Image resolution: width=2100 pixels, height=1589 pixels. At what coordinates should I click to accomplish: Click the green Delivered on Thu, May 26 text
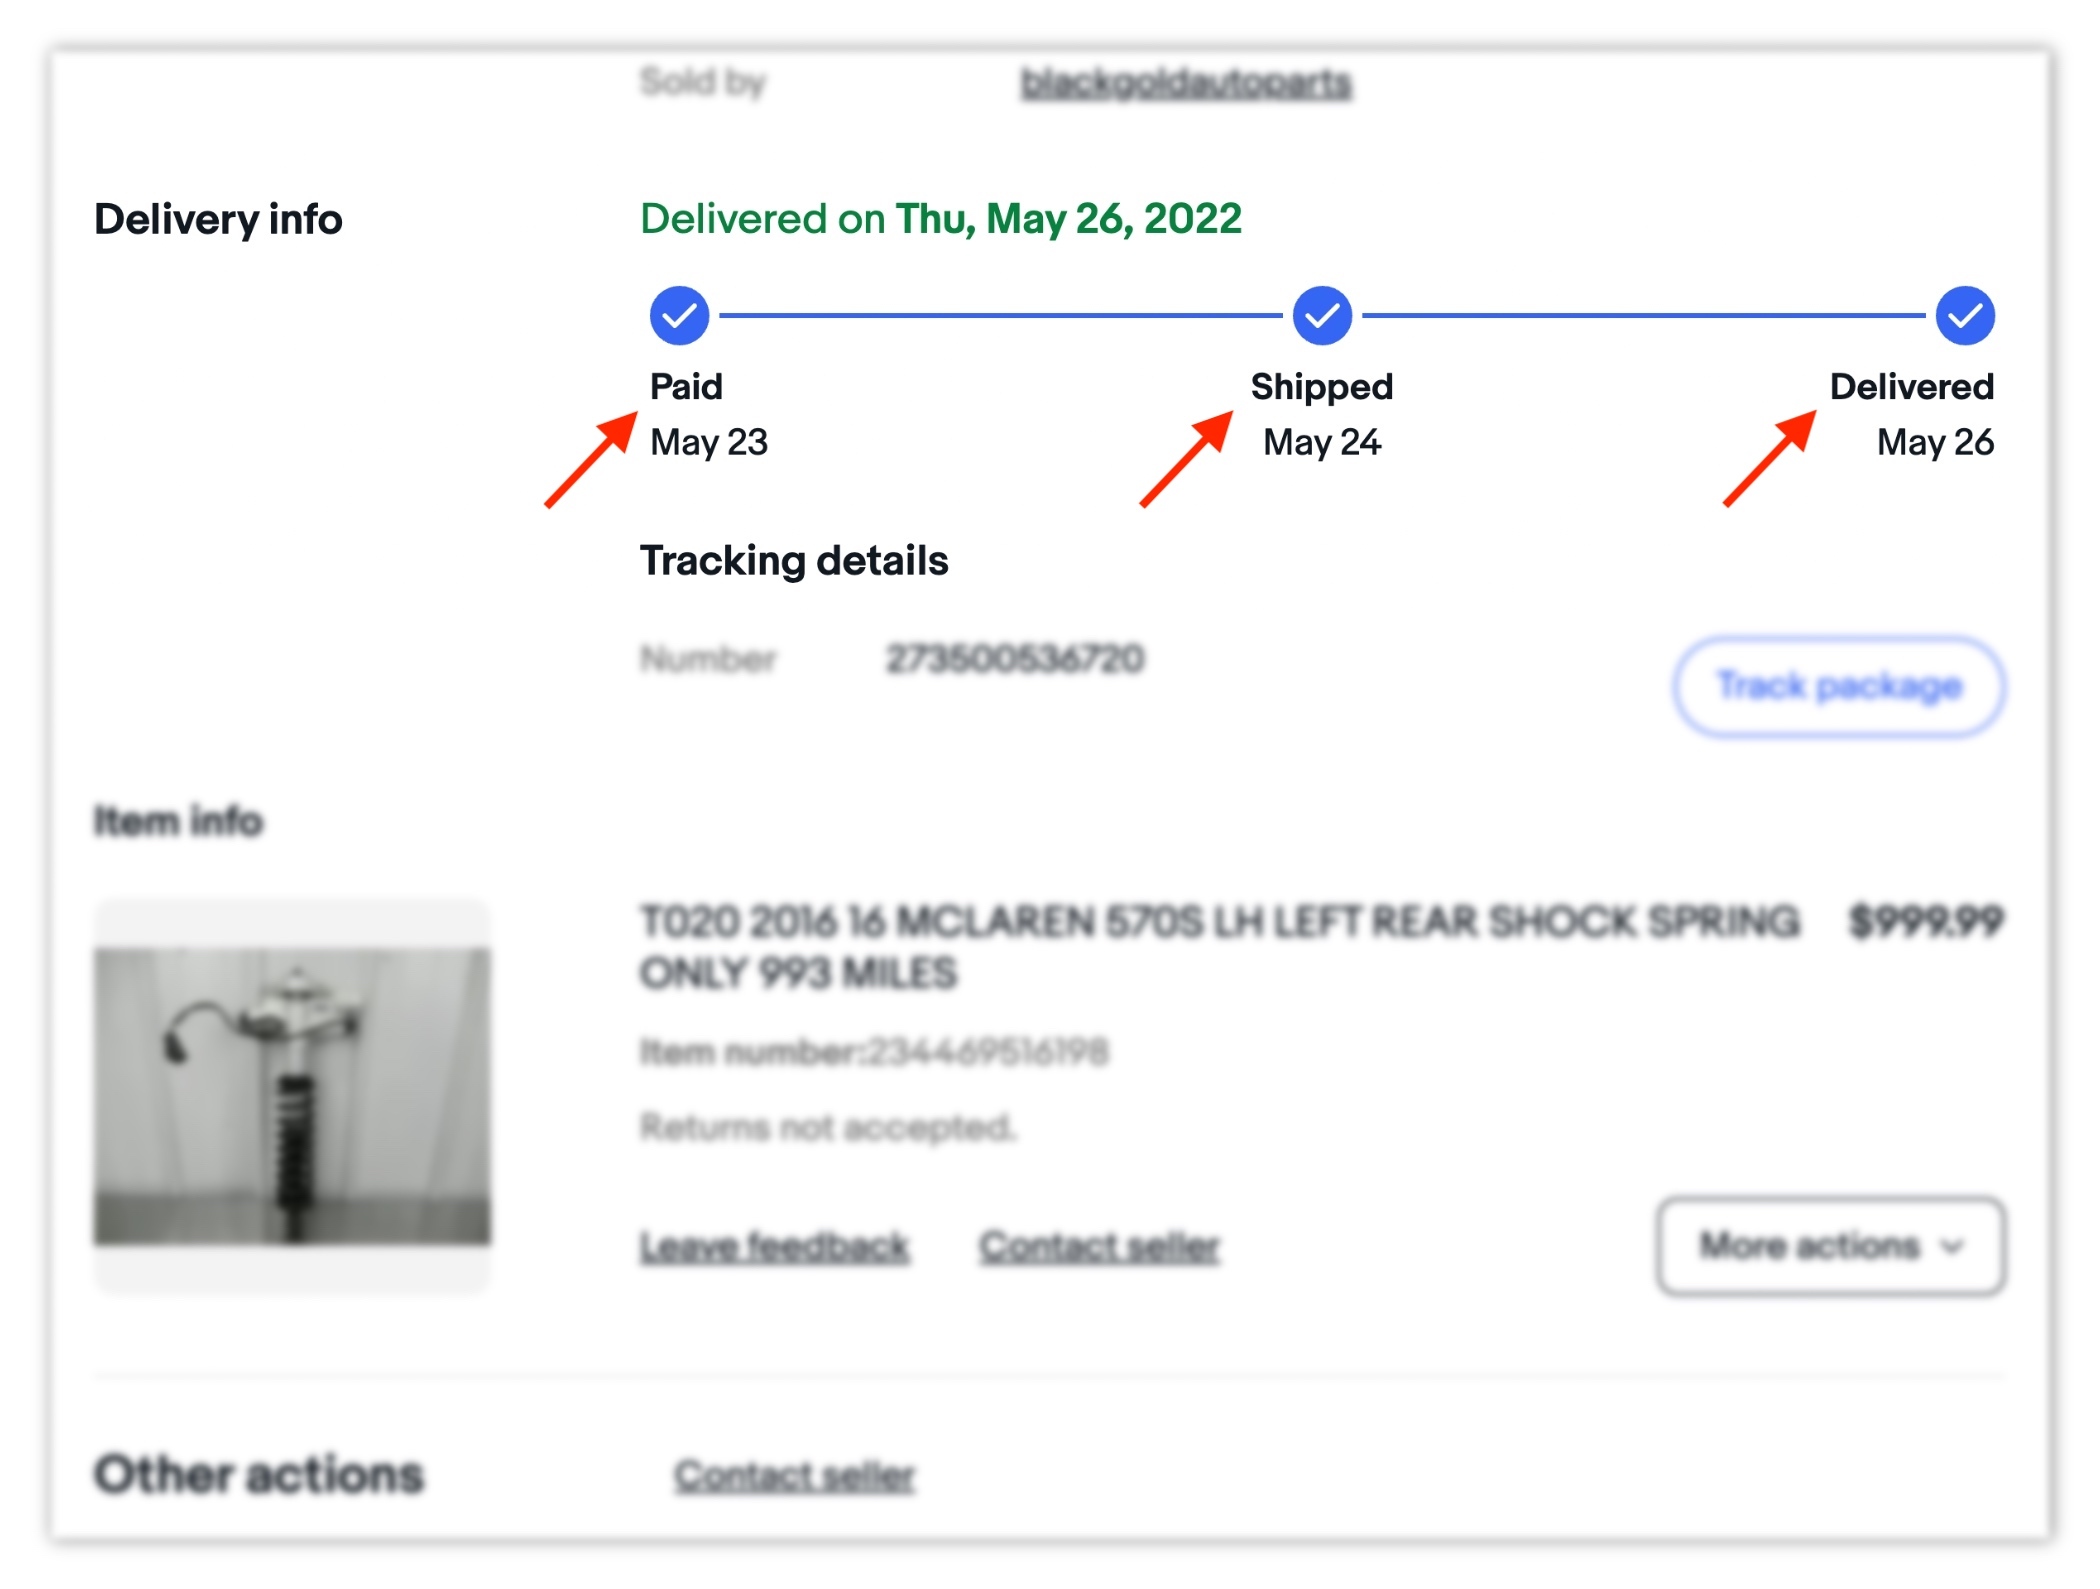tap(940, 219)
